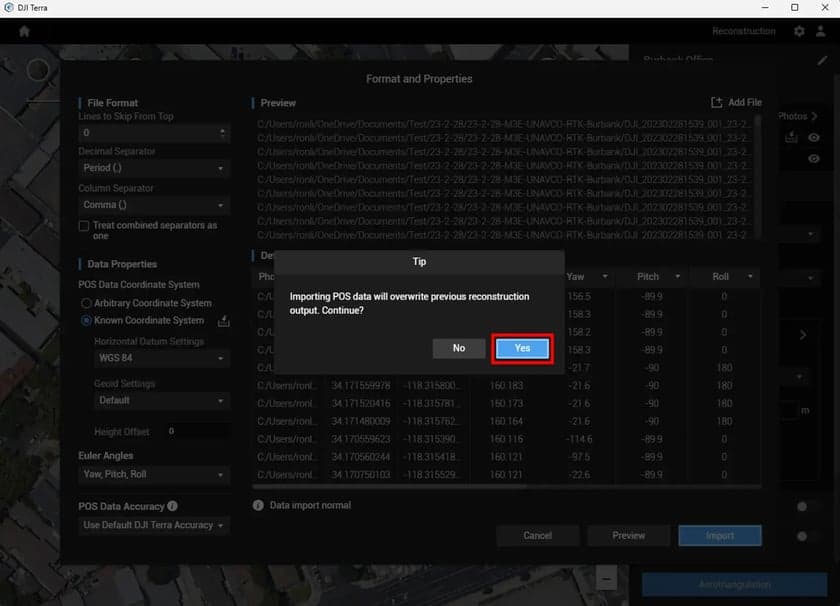Enable Treat combined separators as one
This screenshot has width=840, height=606.
(x=84, y=225)
